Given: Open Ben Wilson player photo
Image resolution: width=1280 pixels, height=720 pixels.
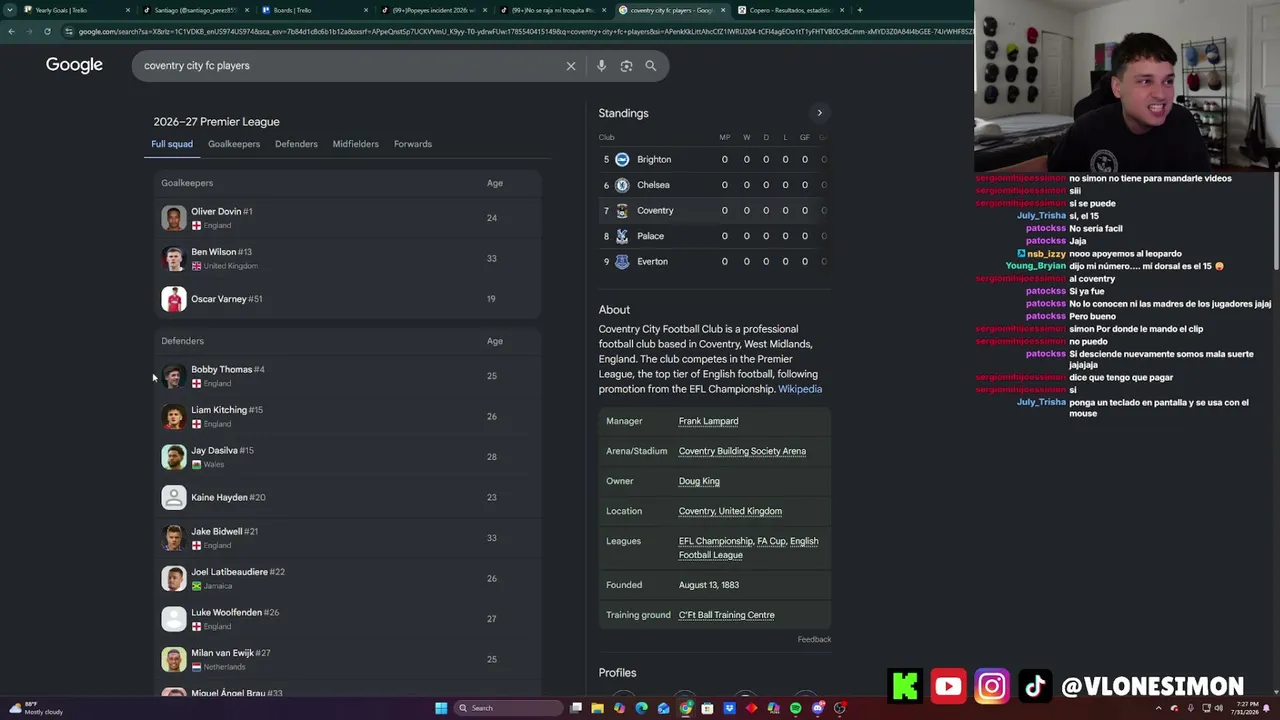Looking at the screenshot, I should [x=174, y=259].
